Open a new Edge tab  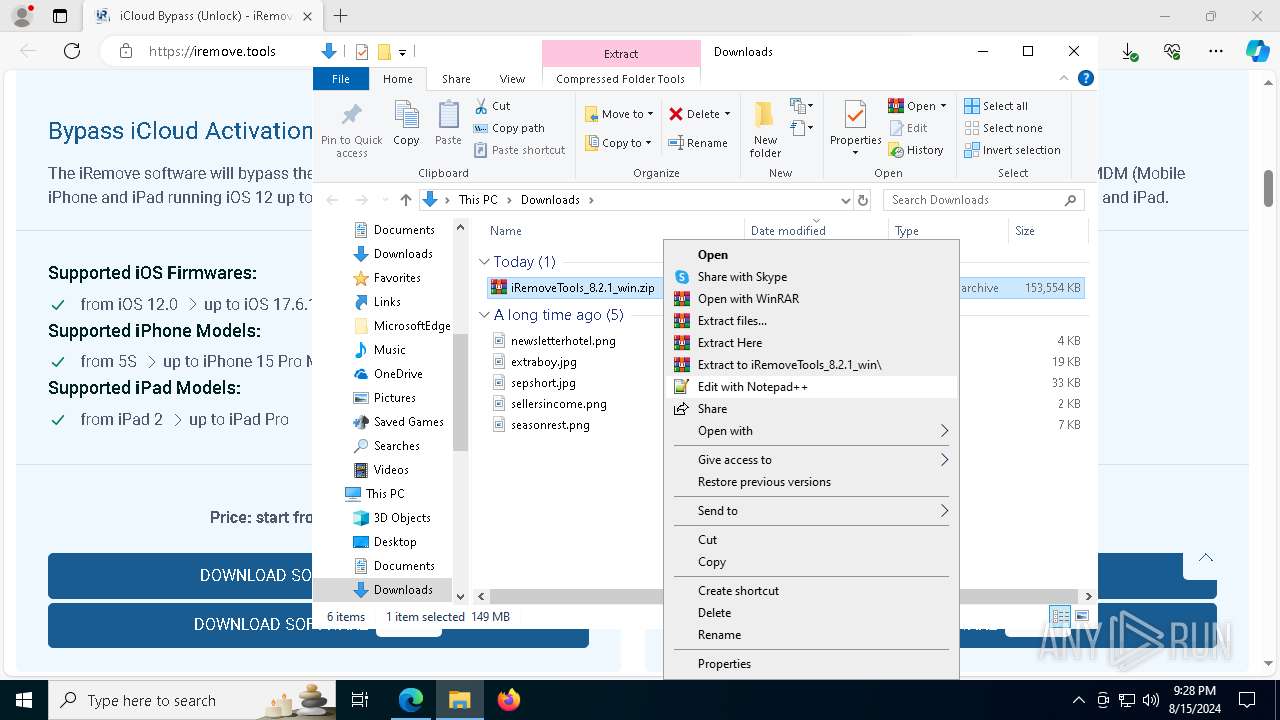click(340, 16)
